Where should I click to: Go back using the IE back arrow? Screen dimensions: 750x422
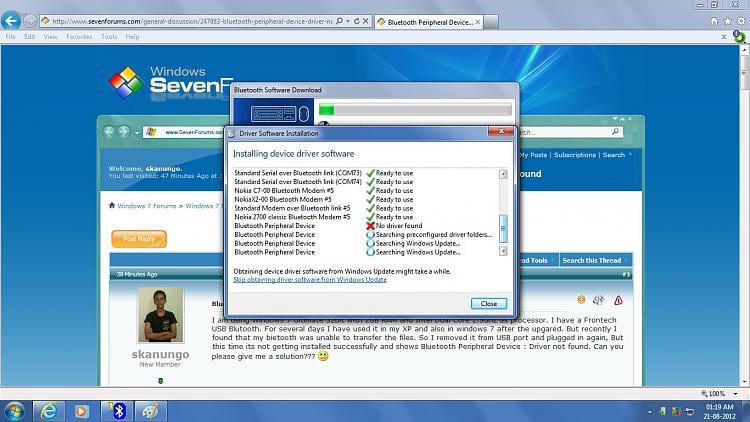(x=11, y=21)
